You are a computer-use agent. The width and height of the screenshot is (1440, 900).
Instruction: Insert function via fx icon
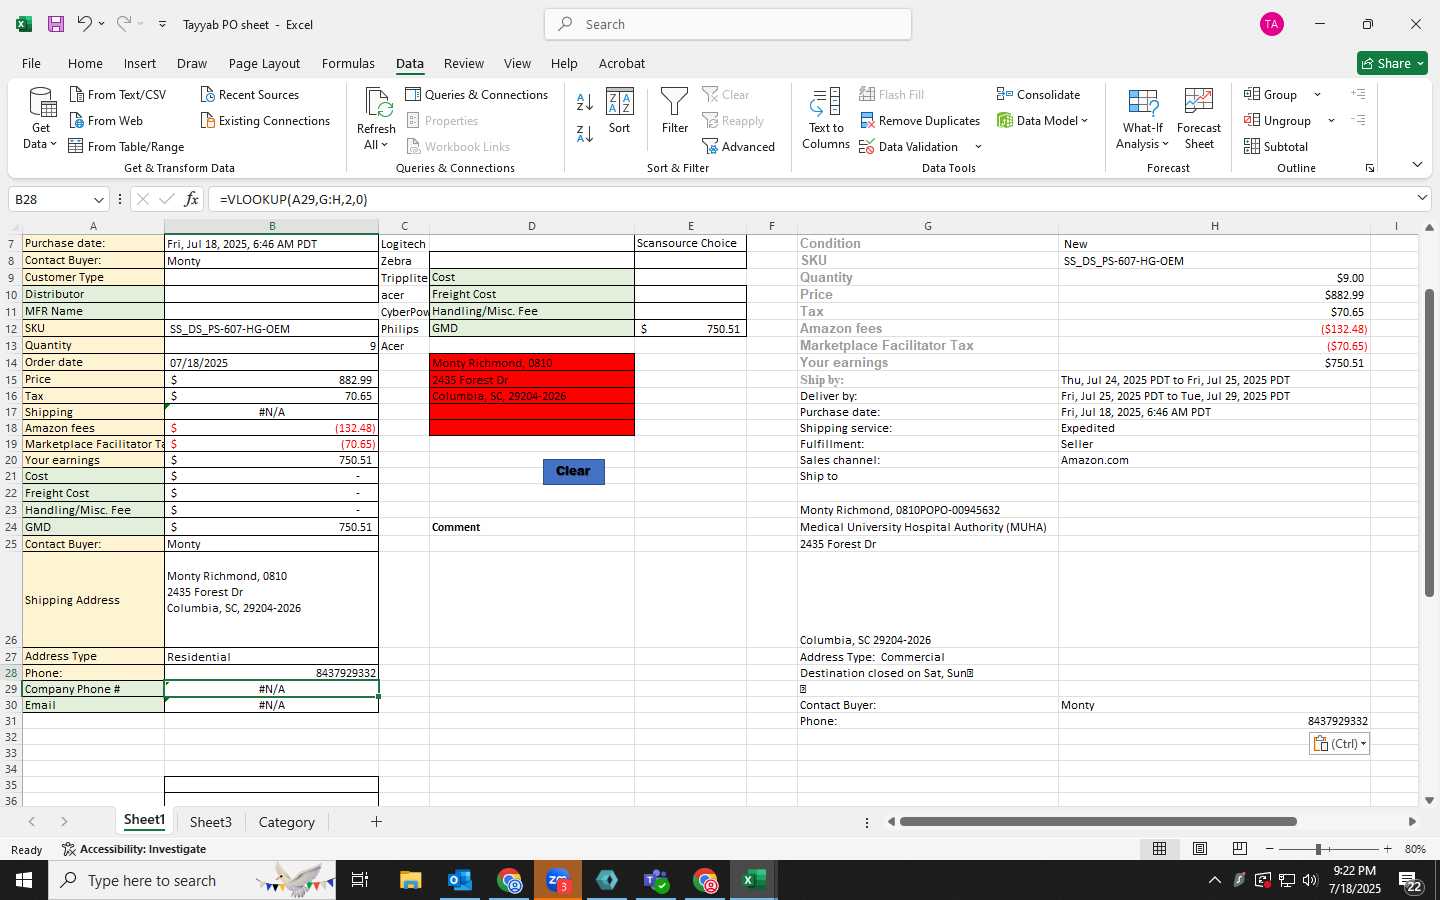[192, 199]
